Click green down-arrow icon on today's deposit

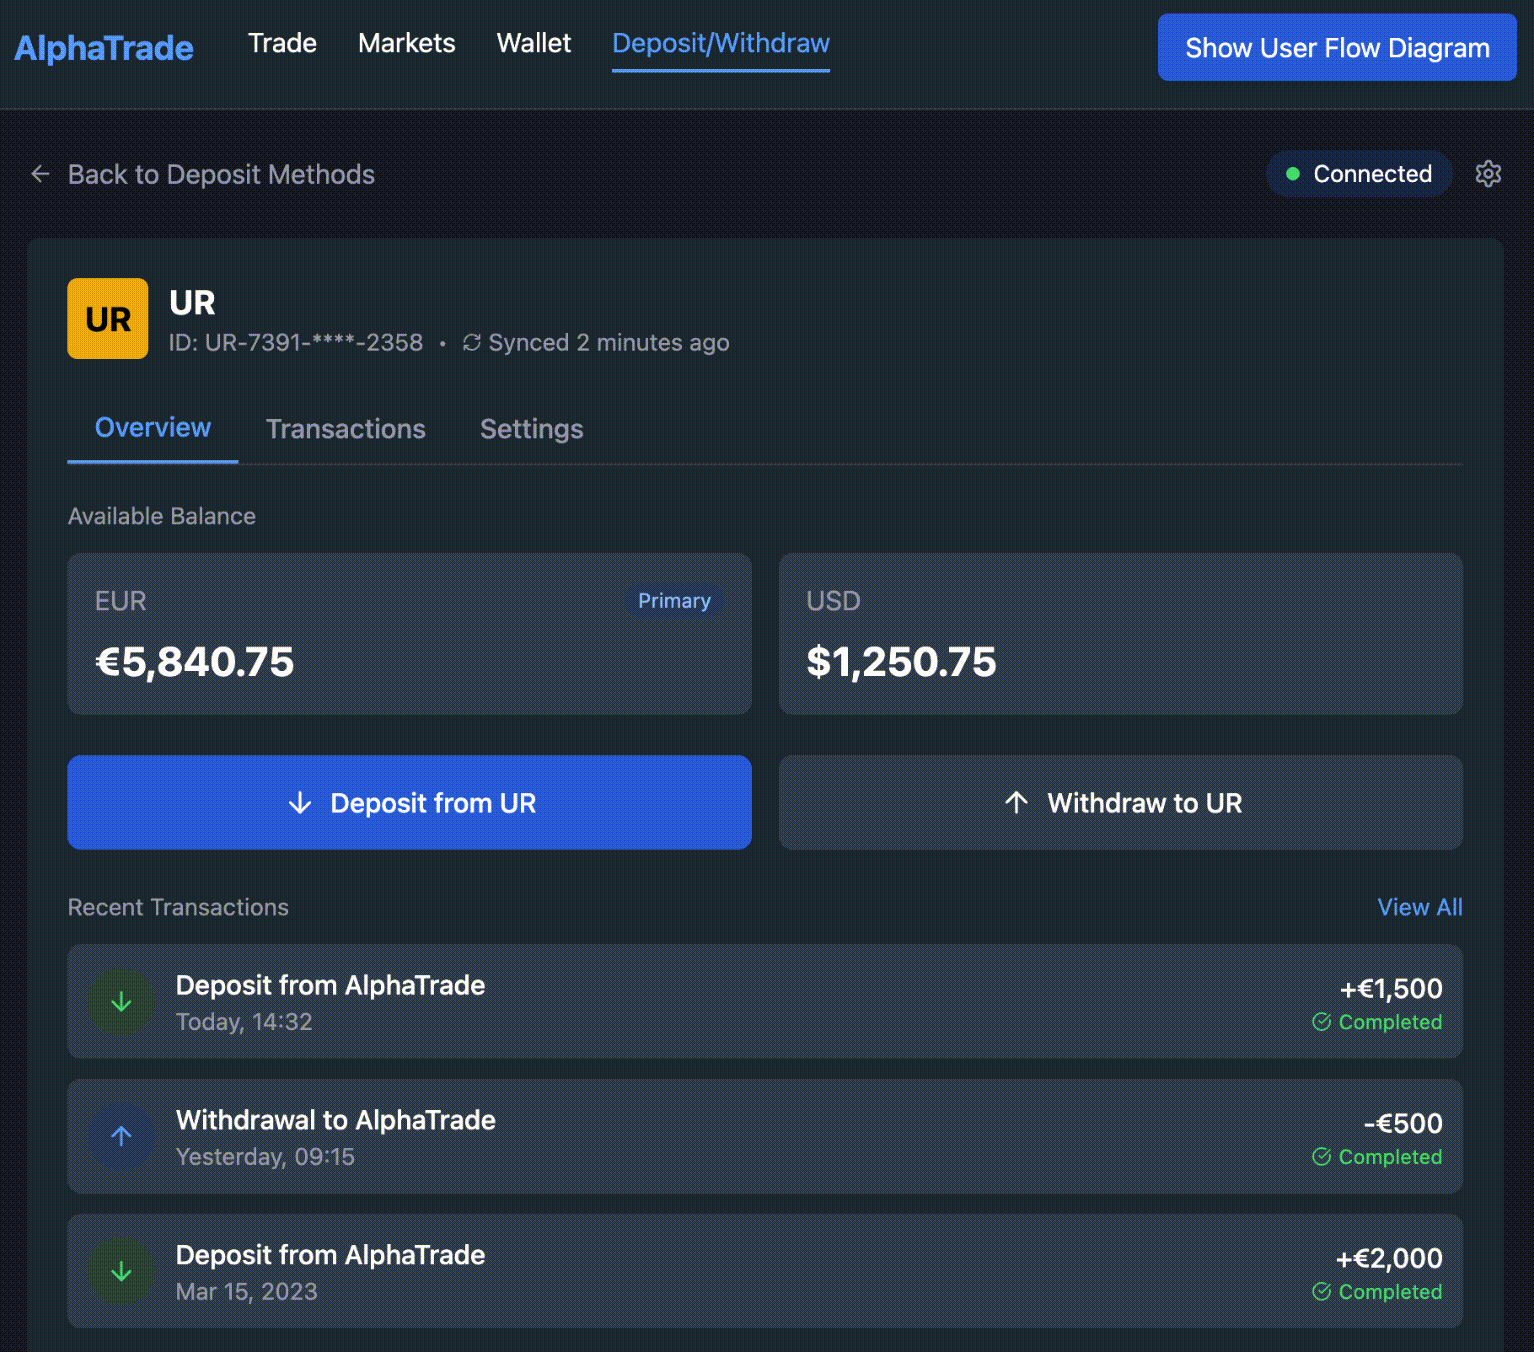pyautogui.click(x=121, y=1002)
